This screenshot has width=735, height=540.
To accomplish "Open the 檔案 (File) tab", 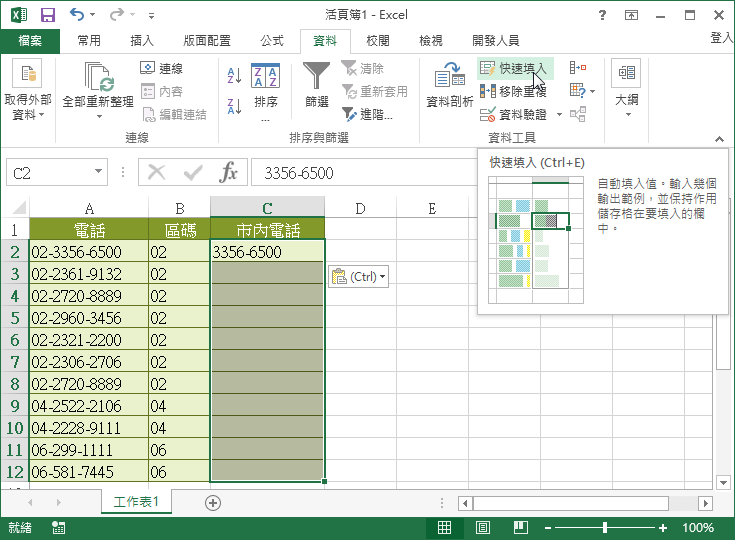I will point(30,41).
